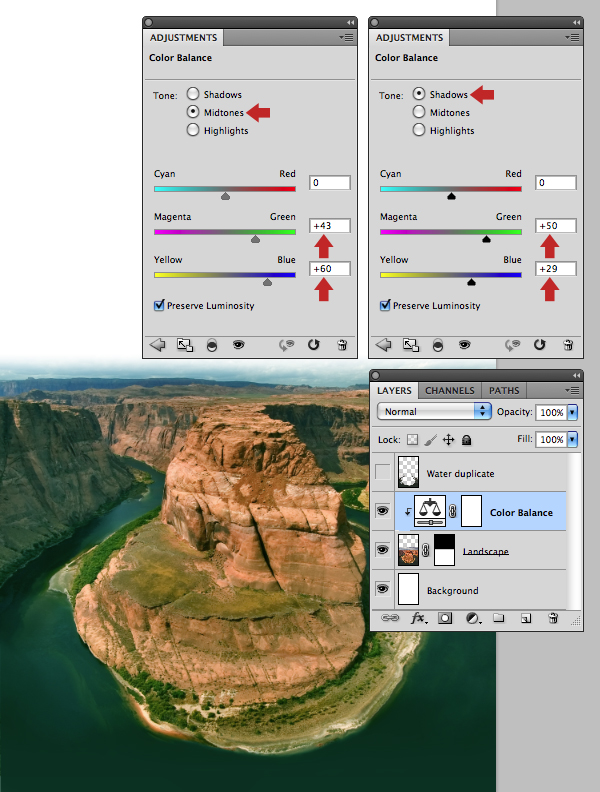The height and width of the screenshot is (792, 600).
Task: Click back arrow in left Adjustments panel
Action: pyautogui.click(x=158, y=345)
